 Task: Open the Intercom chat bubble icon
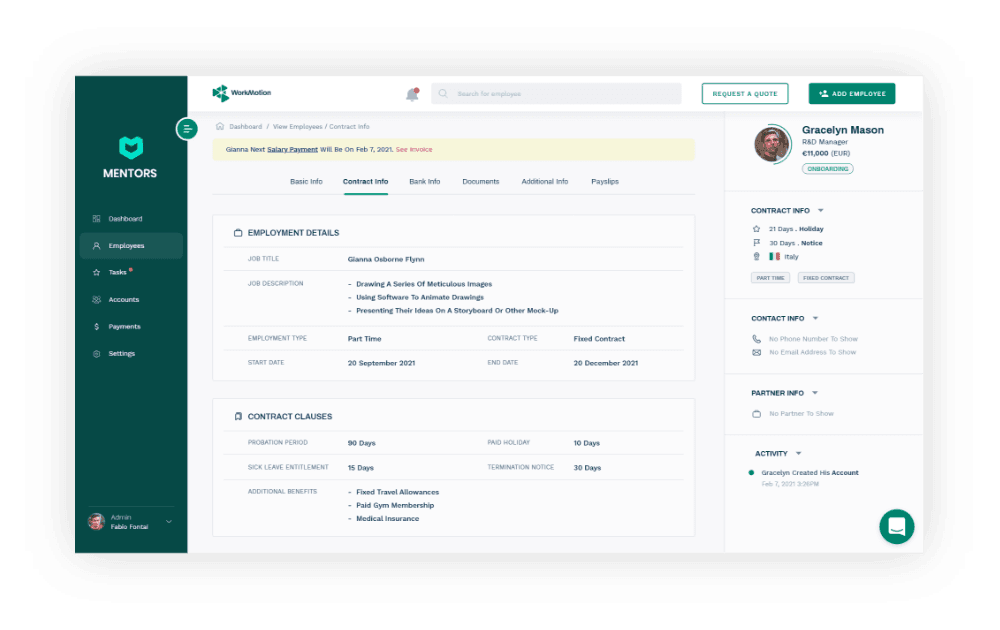click(896, 526)
